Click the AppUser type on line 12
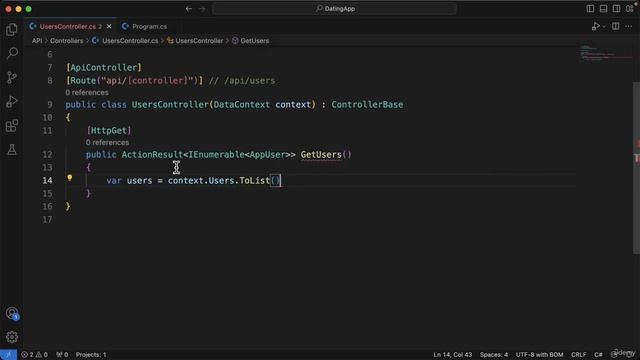 point(267,155)
